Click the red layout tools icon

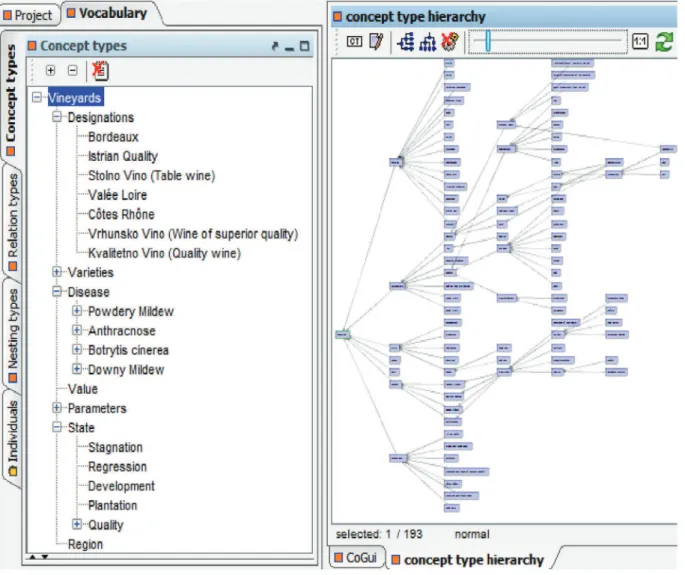tap(450, 42)
